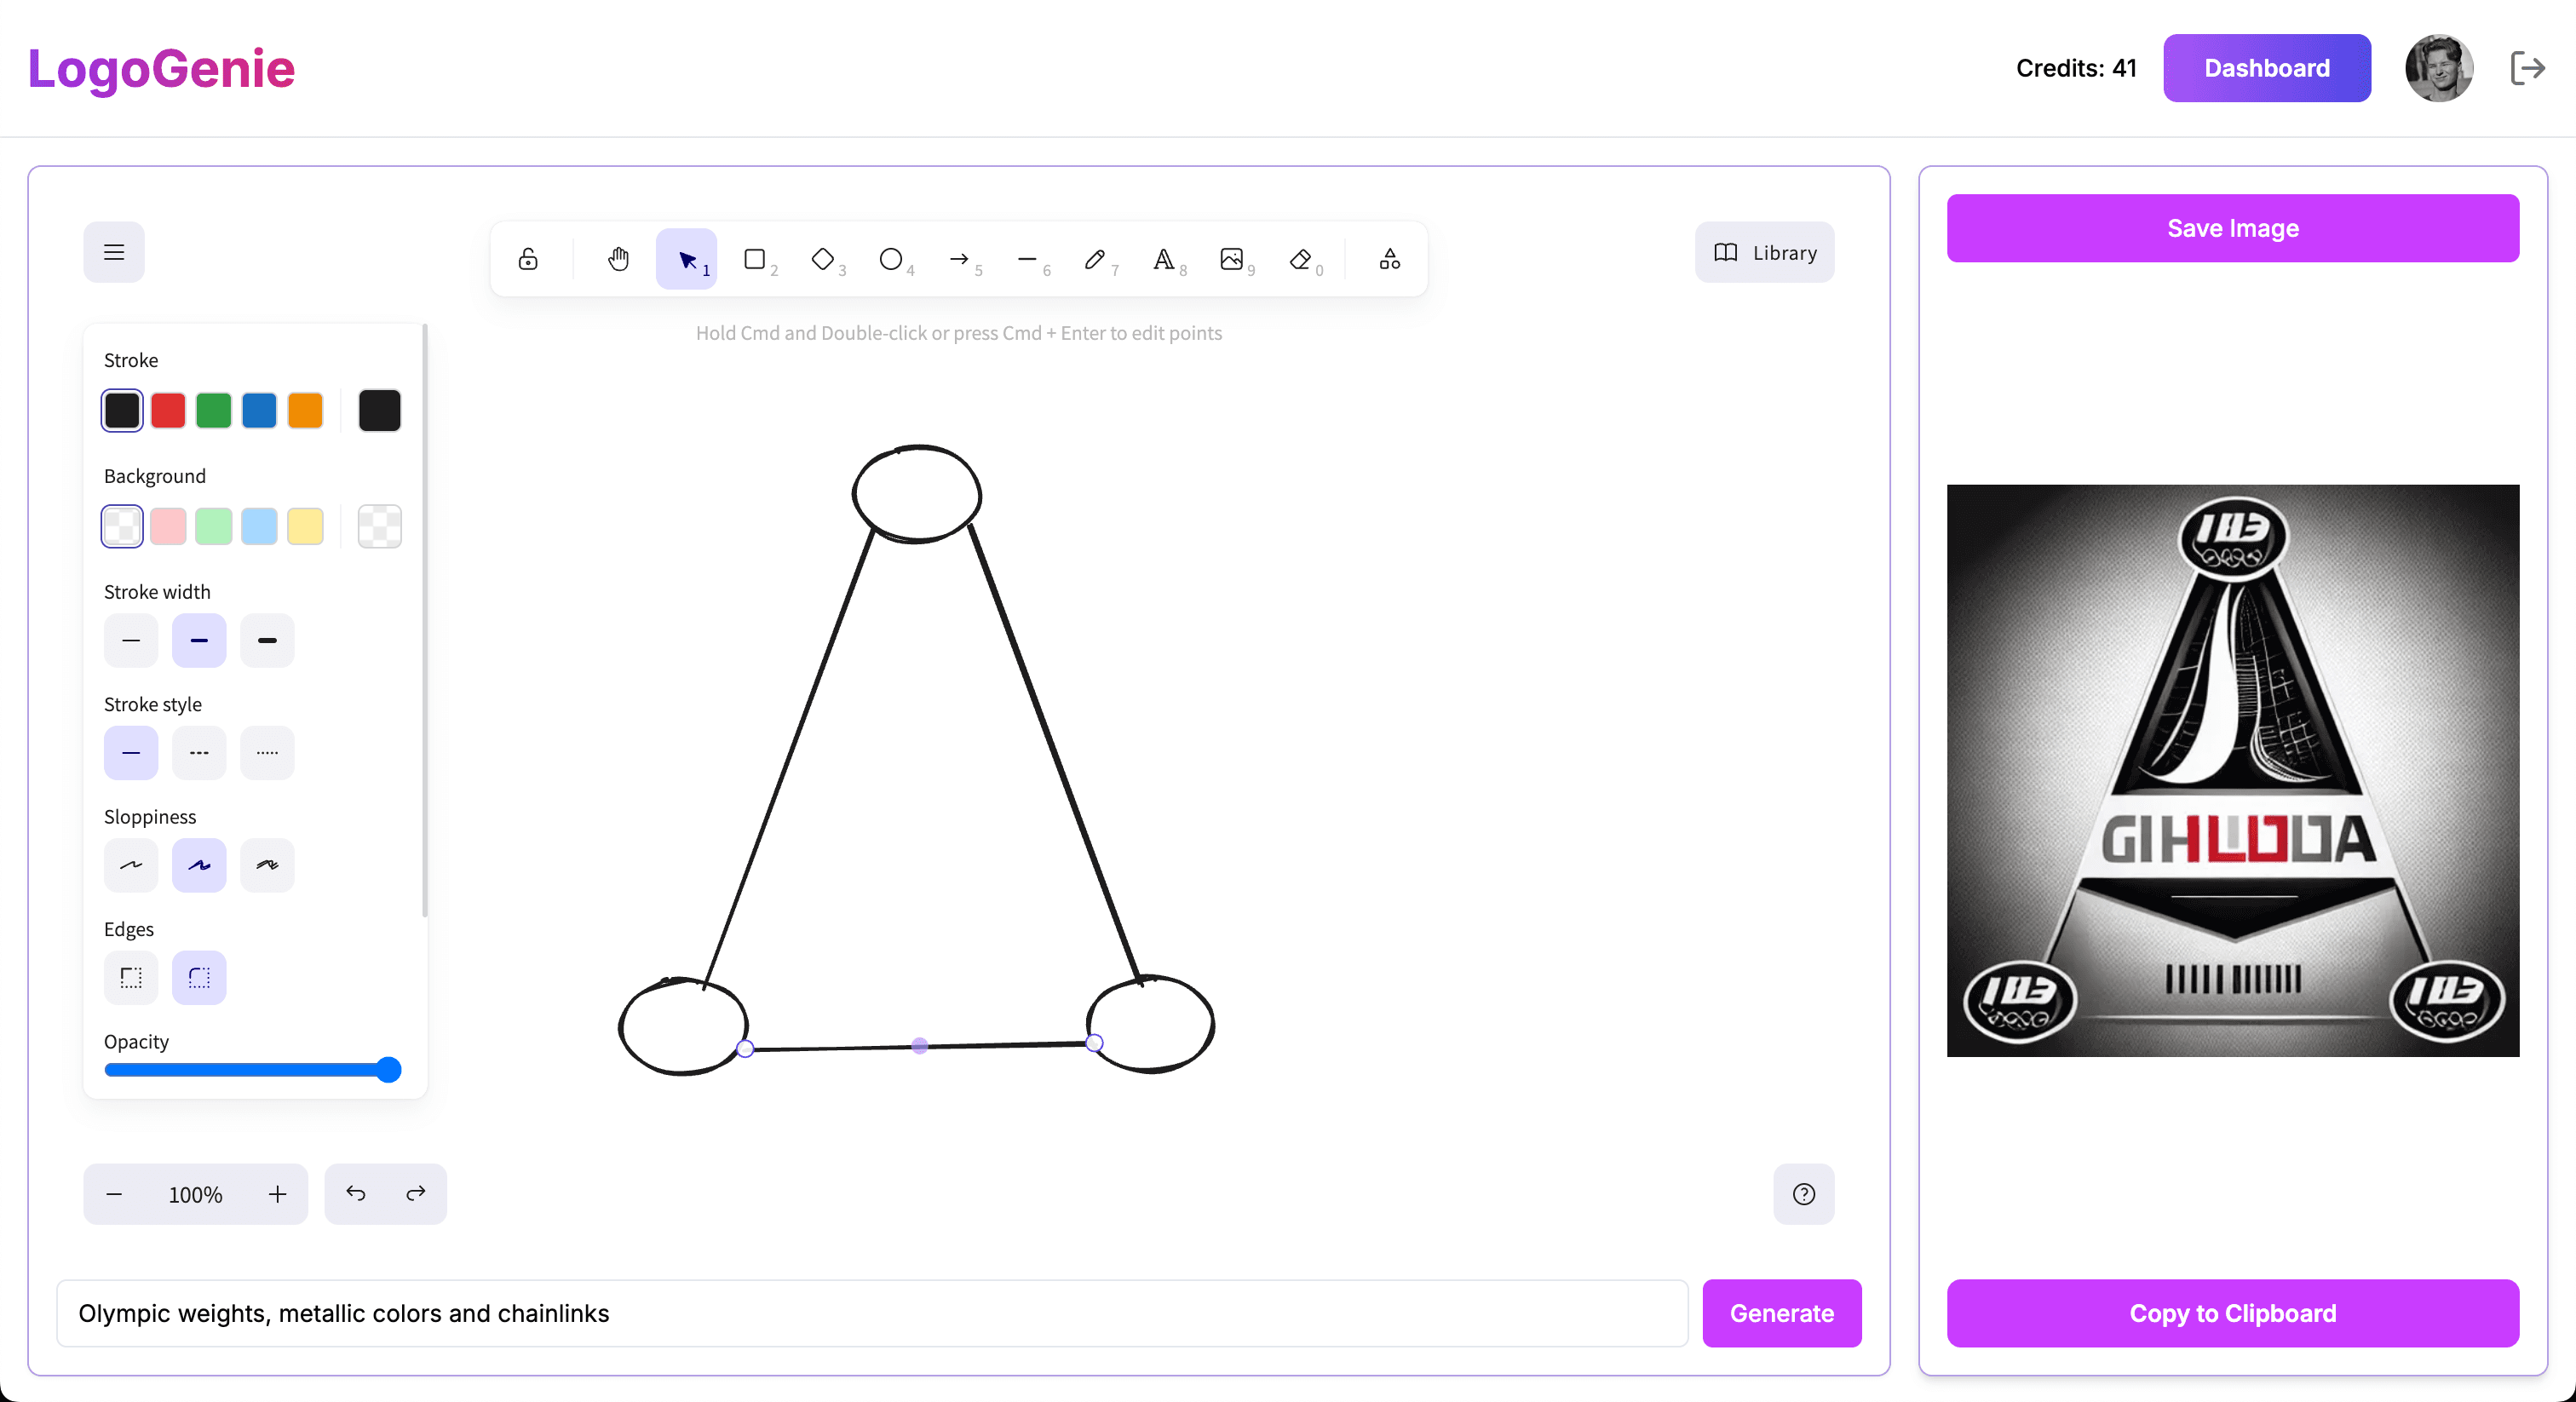Reset zoom via the 100% label
The height and width of the screenshot is (1402, 2576).
click(195, 1194)
